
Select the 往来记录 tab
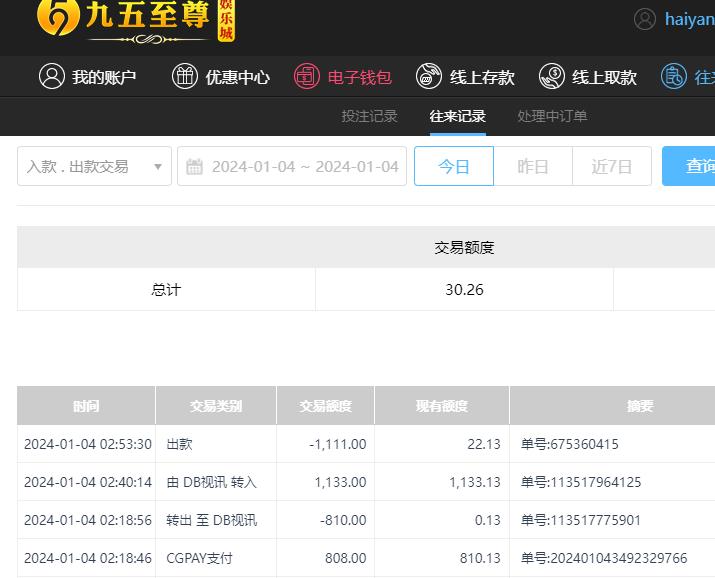[x=457, y=116]
